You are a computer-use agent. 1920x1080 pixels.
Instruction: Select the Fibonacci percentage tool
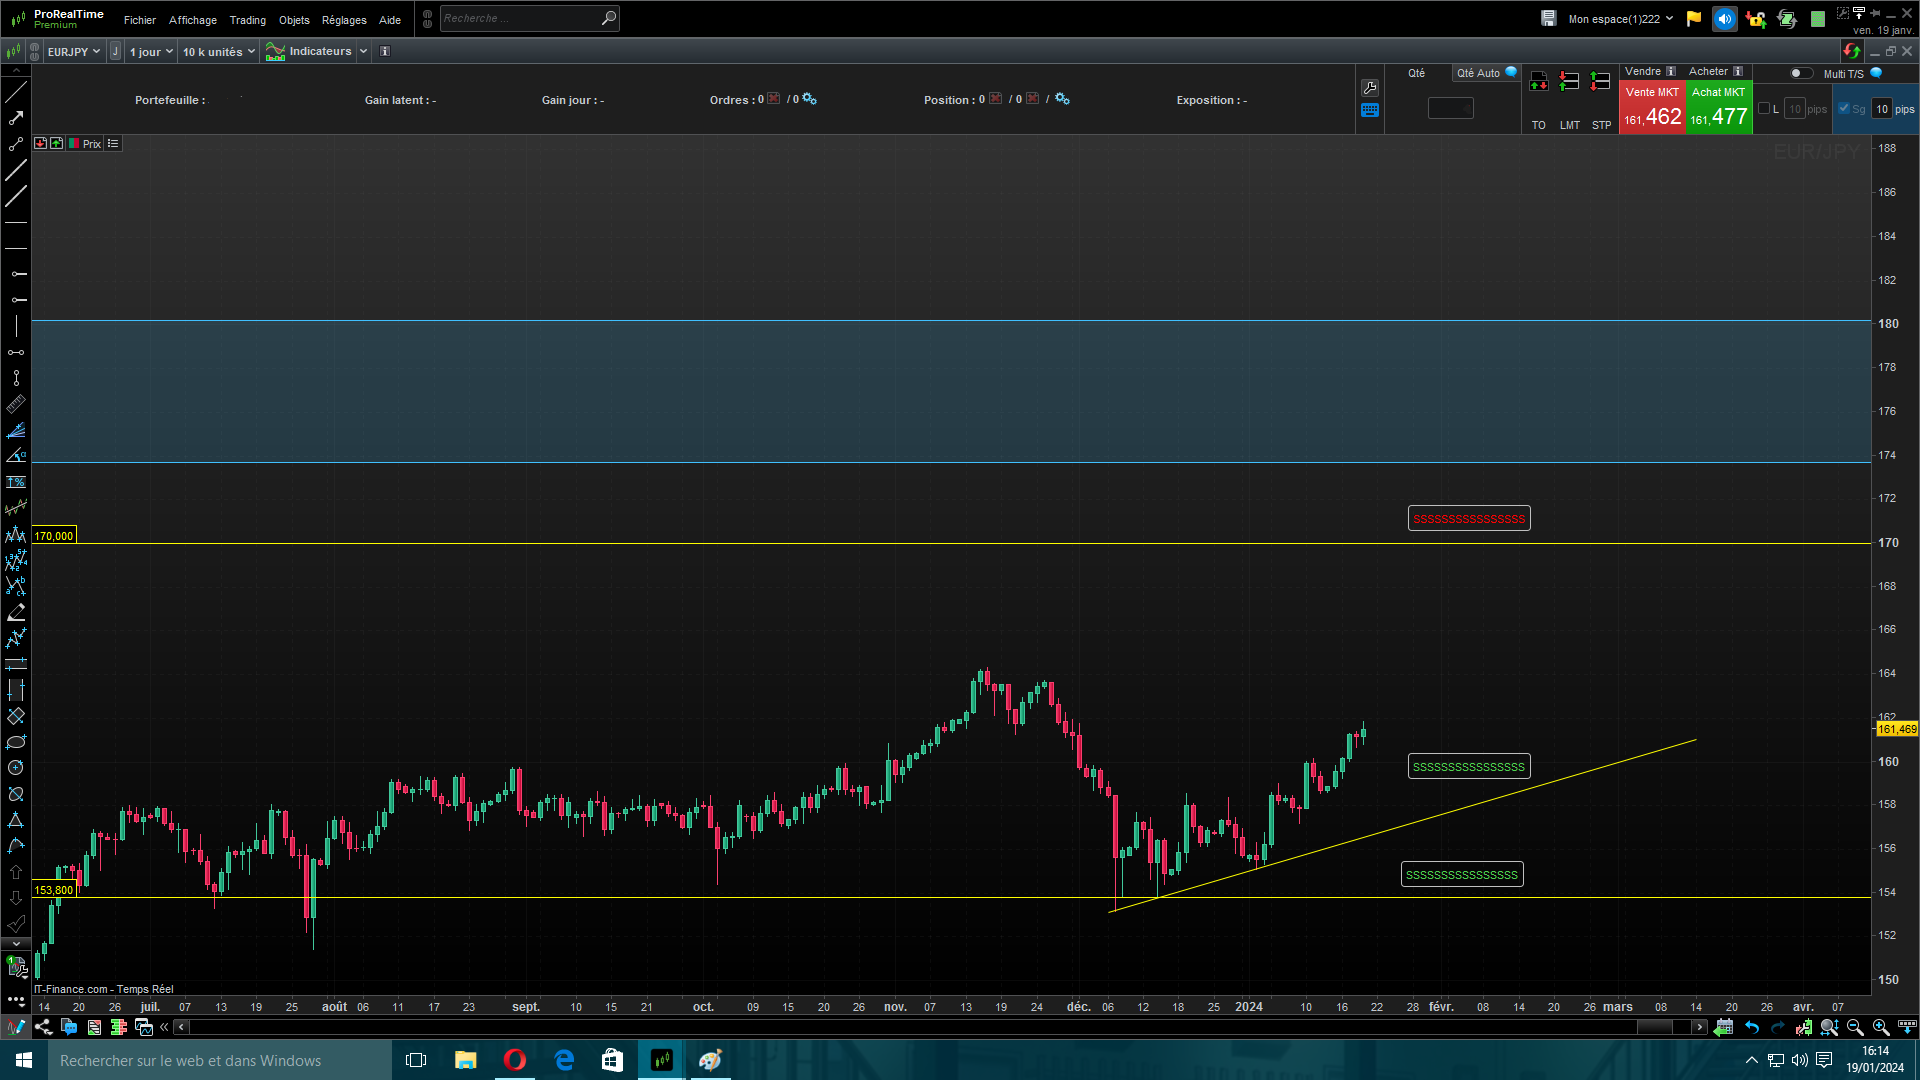(x=16, y=482)
